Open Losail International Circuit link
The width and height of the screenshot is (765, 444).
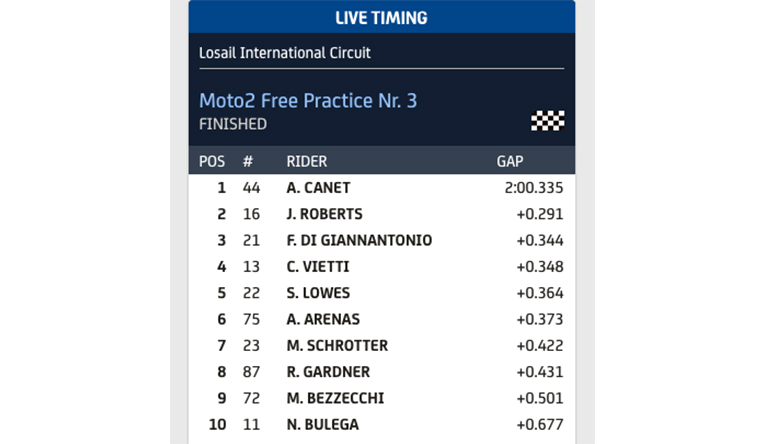285,52
